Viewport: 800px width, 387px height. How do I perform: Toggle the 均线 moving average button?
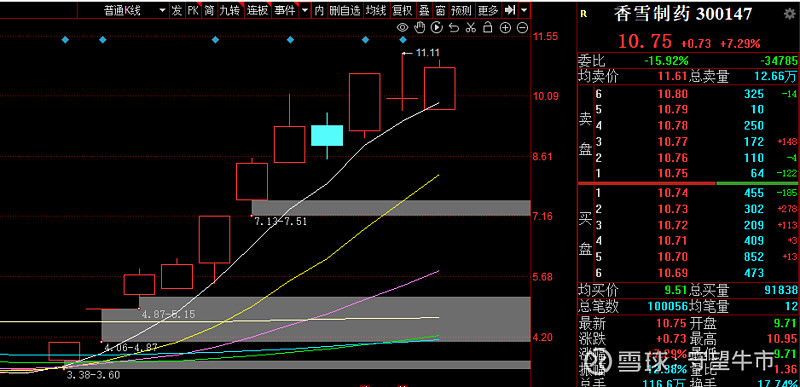pos(377,10)
